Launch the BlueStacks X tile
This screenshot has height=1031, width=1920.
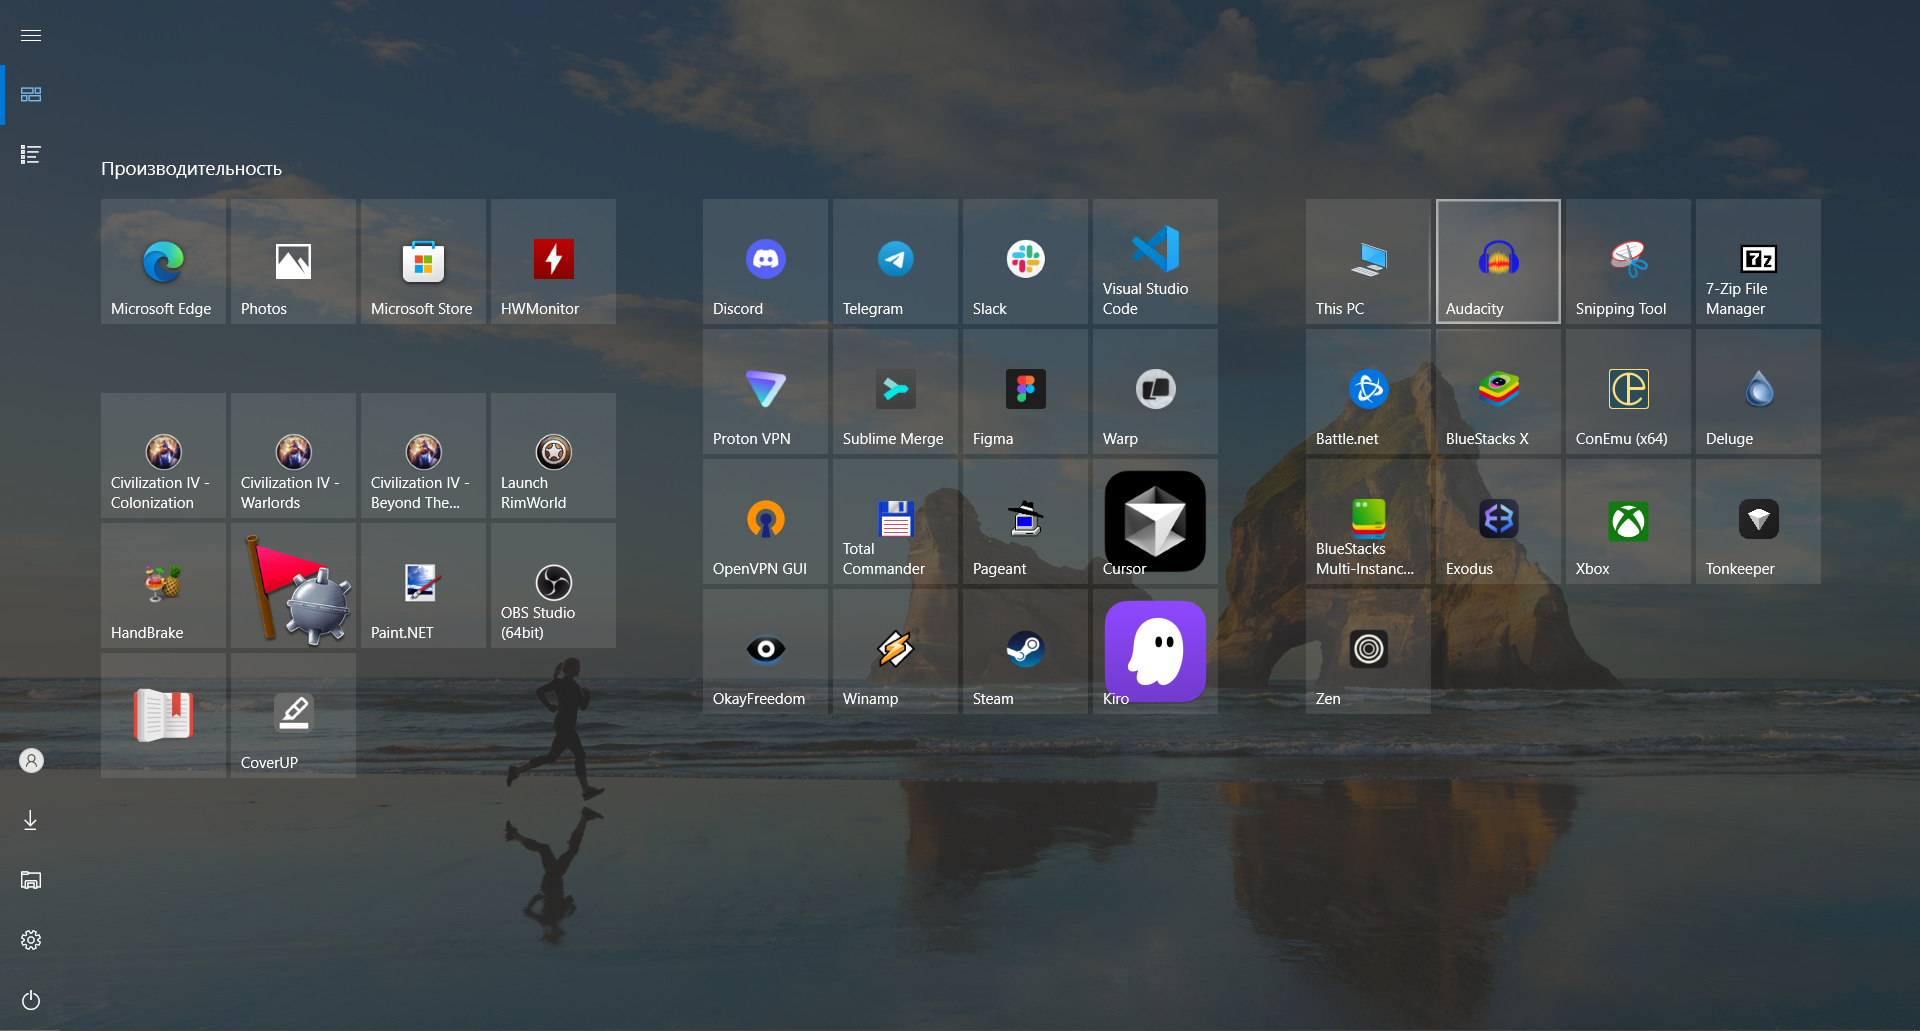tap(1498, 391)
